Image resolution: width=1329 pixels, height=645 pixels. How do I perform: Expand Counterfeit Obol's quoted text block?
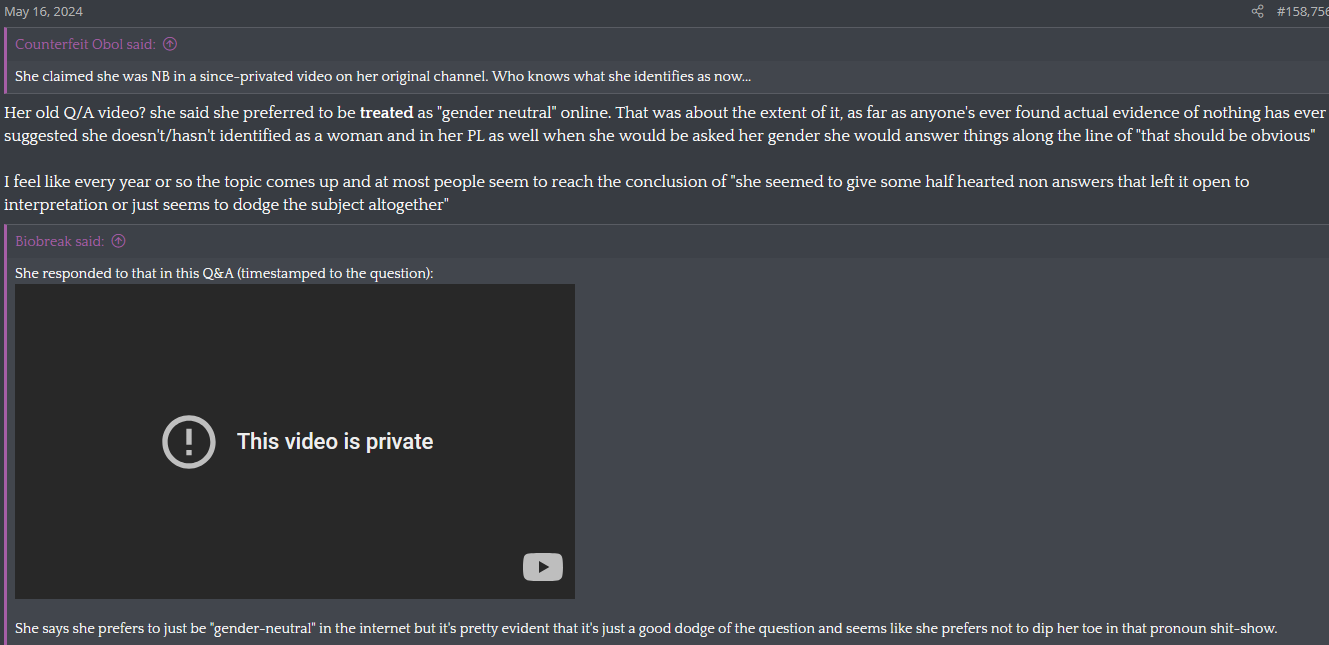pos(382,77)
